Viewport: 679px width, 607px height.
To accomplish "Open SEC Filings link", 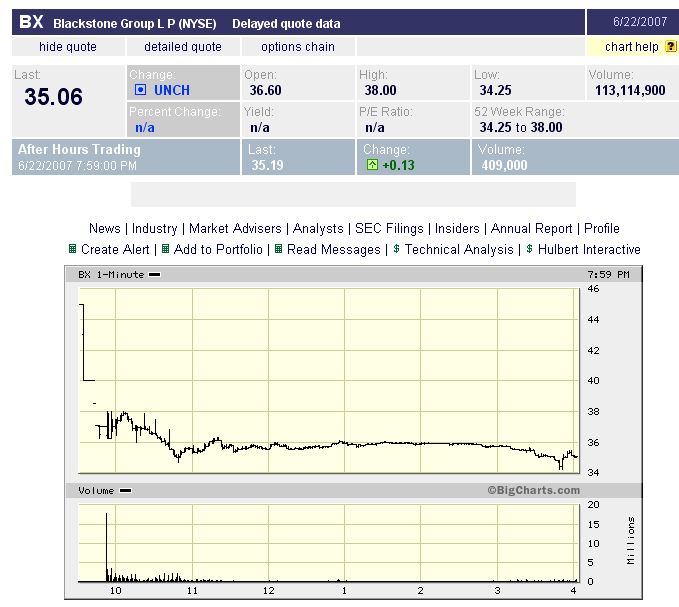I will [389, 228].
